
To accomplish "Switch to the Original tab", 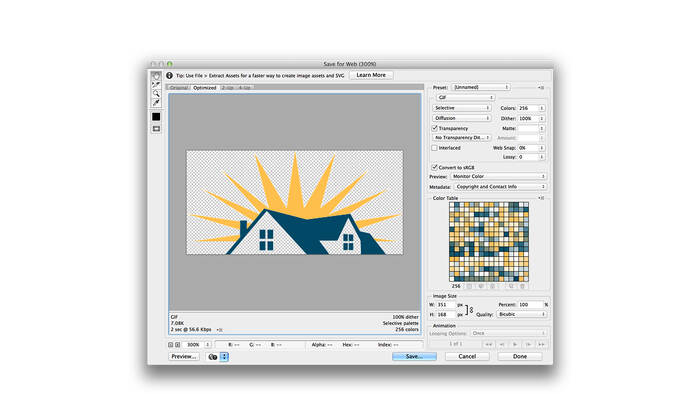I will tap(179, 87).
